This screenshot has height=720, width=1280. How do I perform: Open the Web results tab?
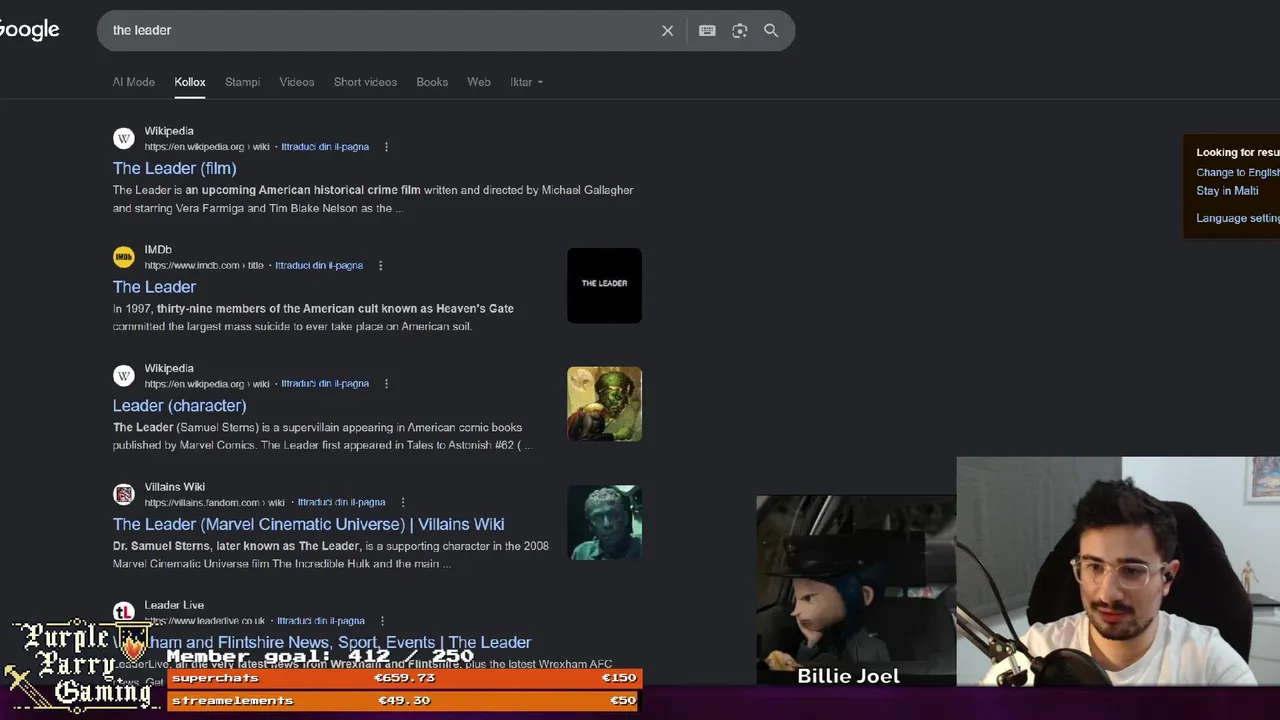[479, 82]
